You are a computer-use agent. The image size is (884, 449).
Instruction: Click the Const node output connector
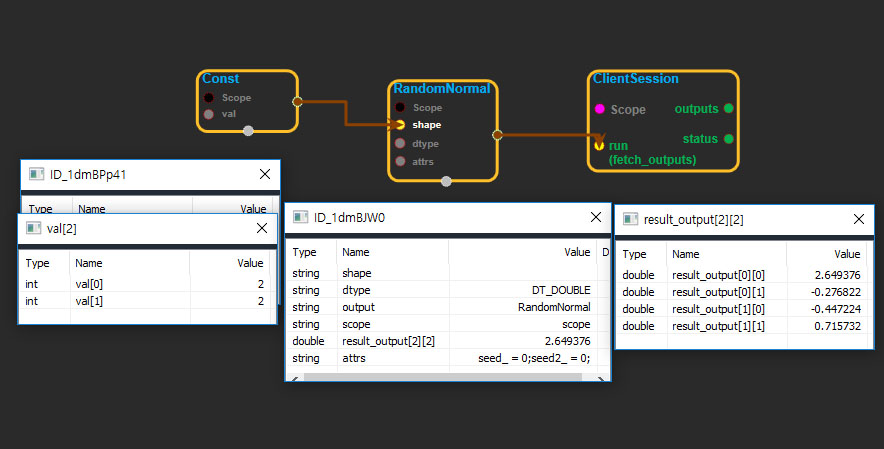297,101
